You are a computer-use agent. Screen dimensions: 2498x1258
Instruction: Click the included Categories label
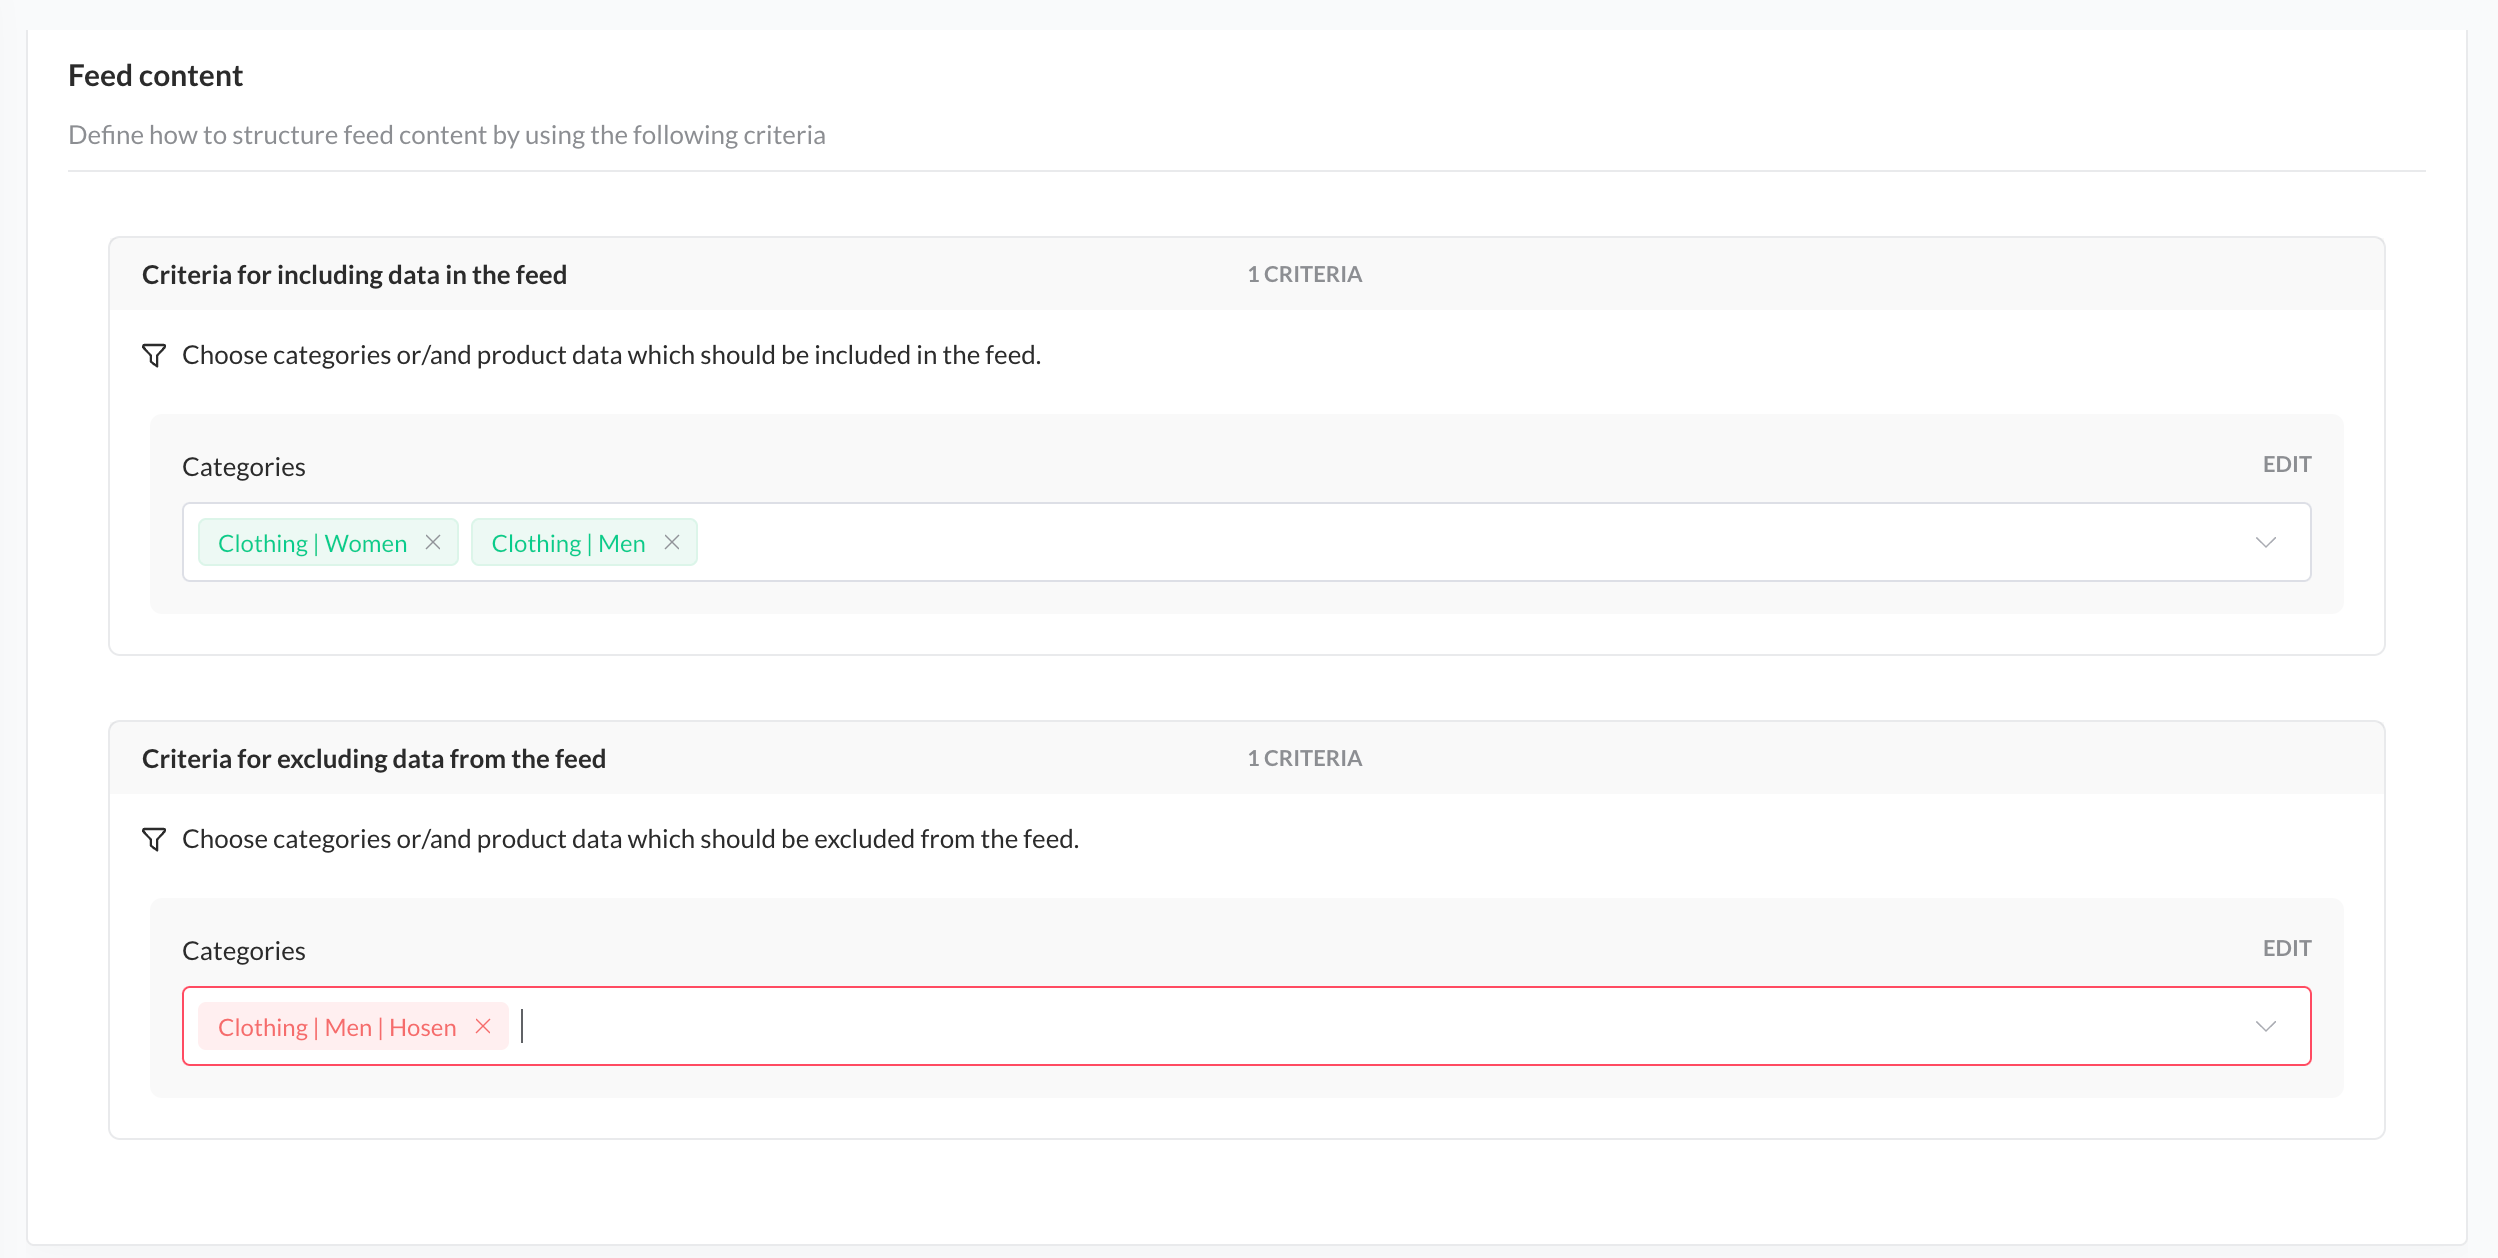click(x=243, y=467)
